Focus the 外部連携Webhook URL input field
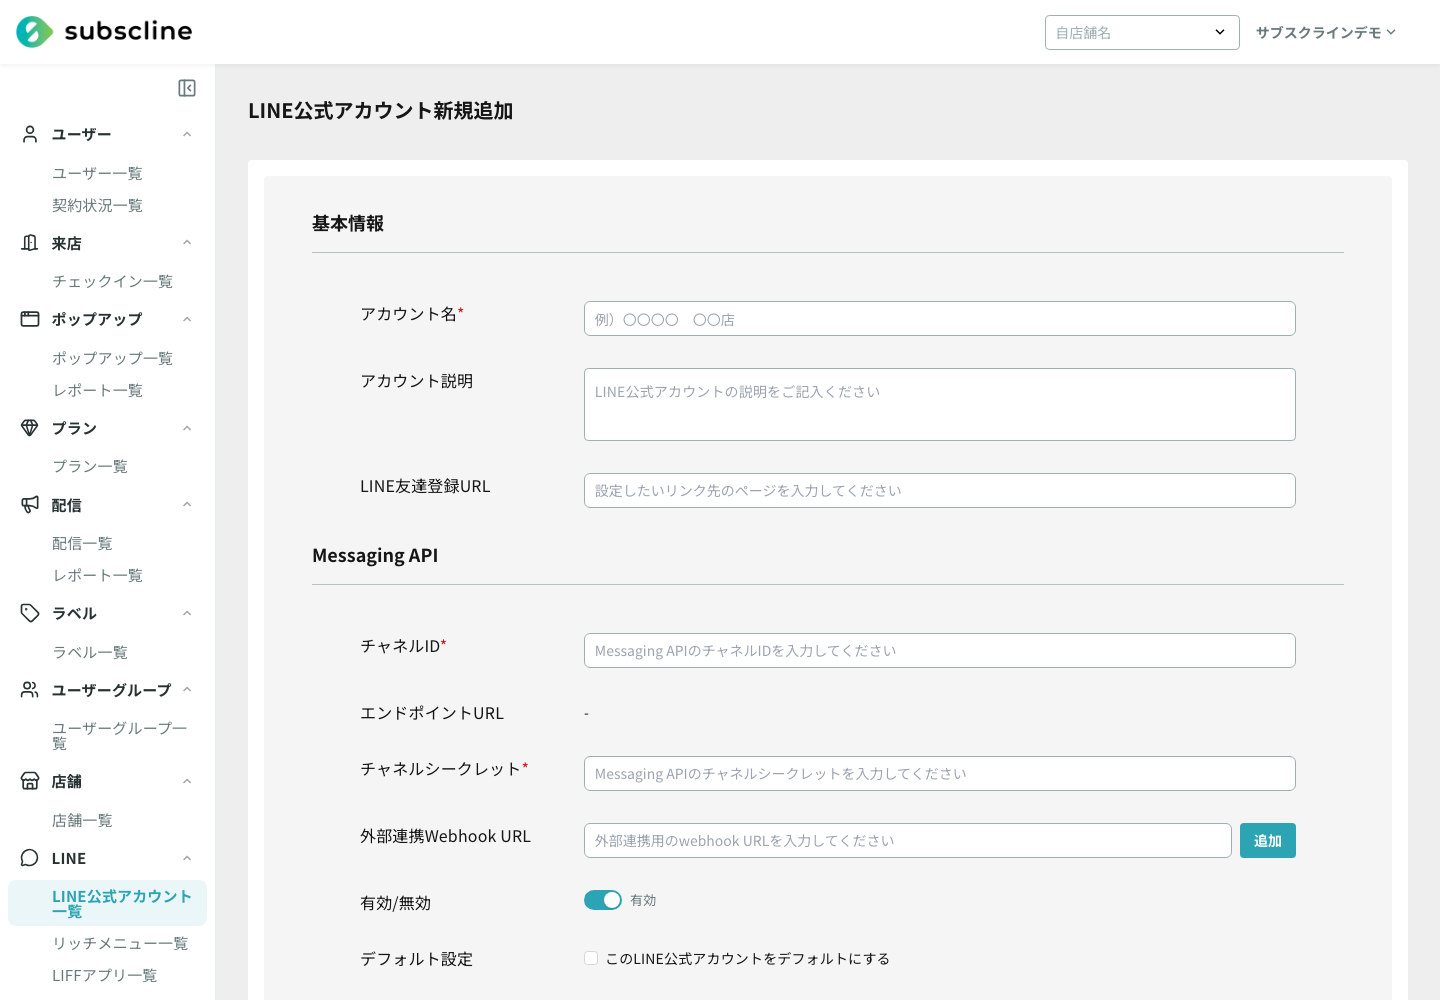The image size is (1440, 1000). (x=908, y=840)
